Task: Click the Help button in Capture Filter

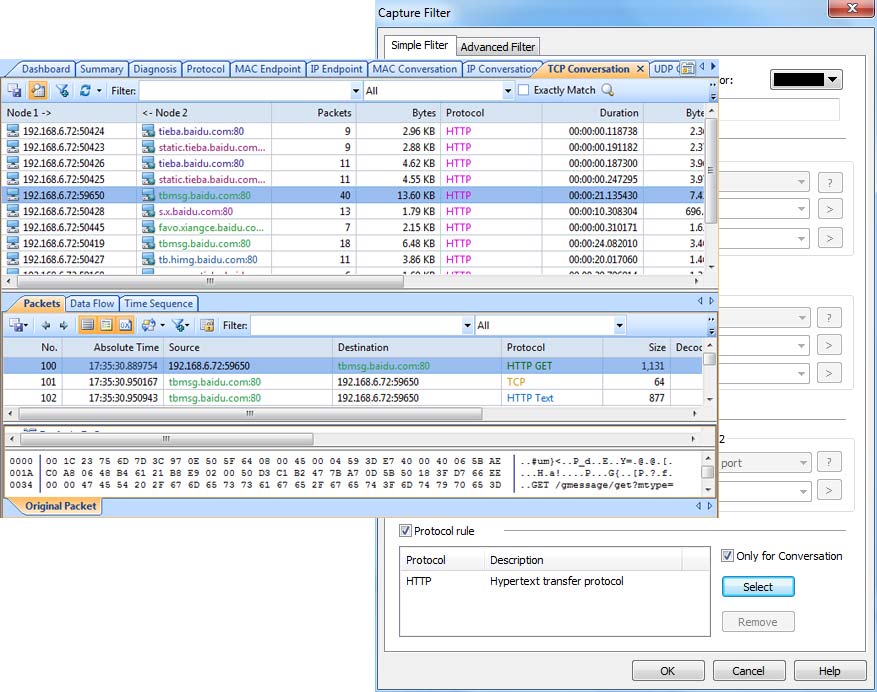Action: (x=829, y=670)
